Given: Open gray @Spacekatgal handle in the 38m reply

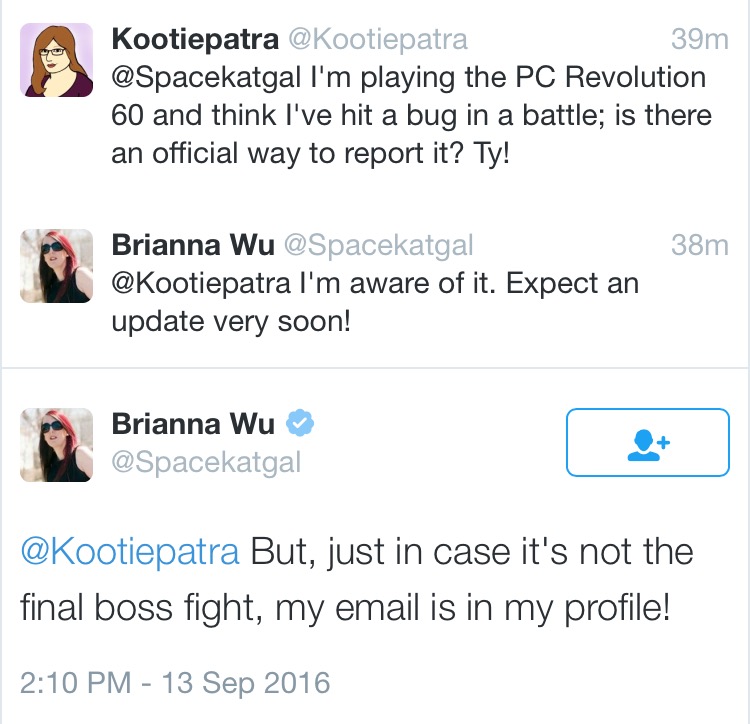Looking at the screenshot, I should (x=379, y=246).
